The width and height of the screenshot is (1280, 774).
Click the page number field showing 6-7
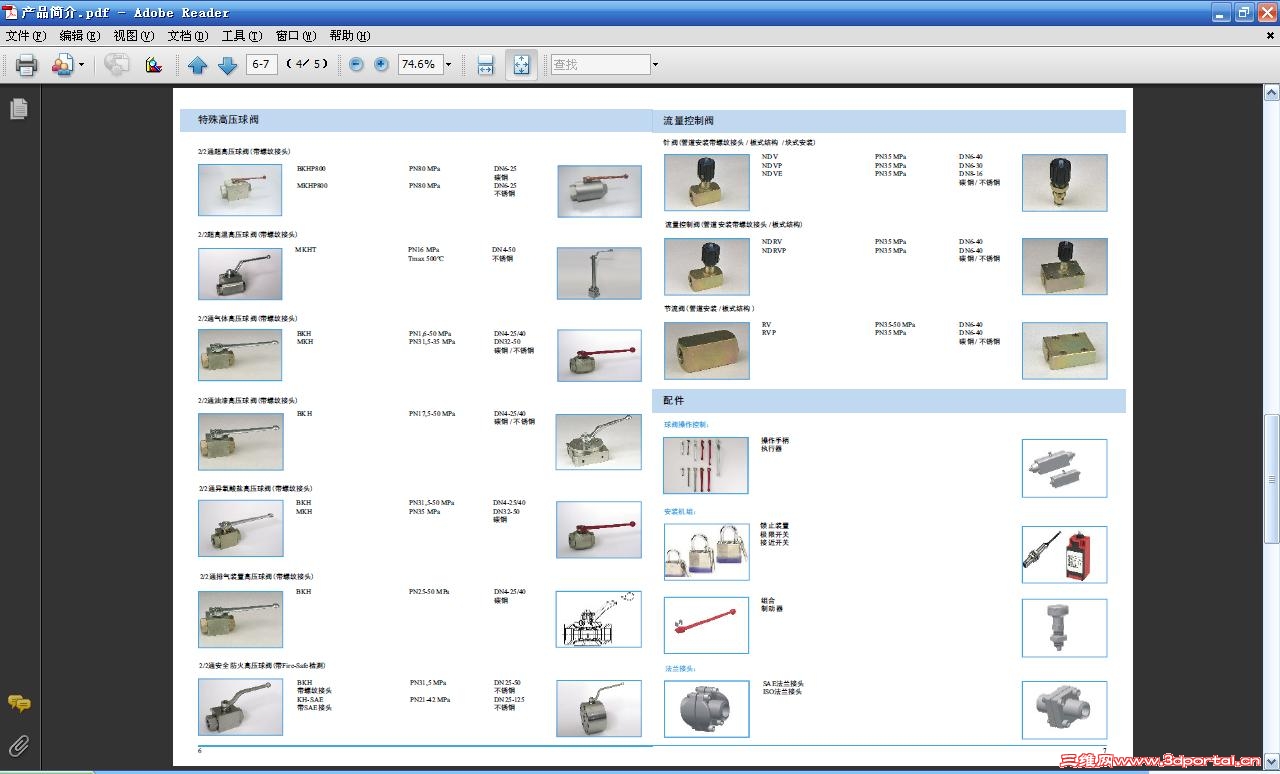coord(262,64)
